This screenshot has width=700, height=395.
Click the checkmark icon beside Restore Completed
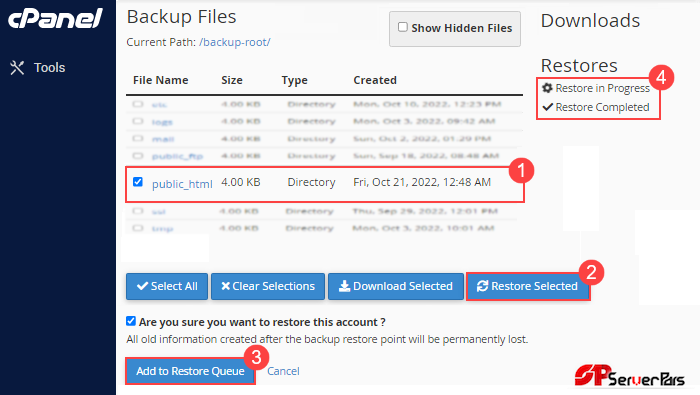click(x=548, y=107)
